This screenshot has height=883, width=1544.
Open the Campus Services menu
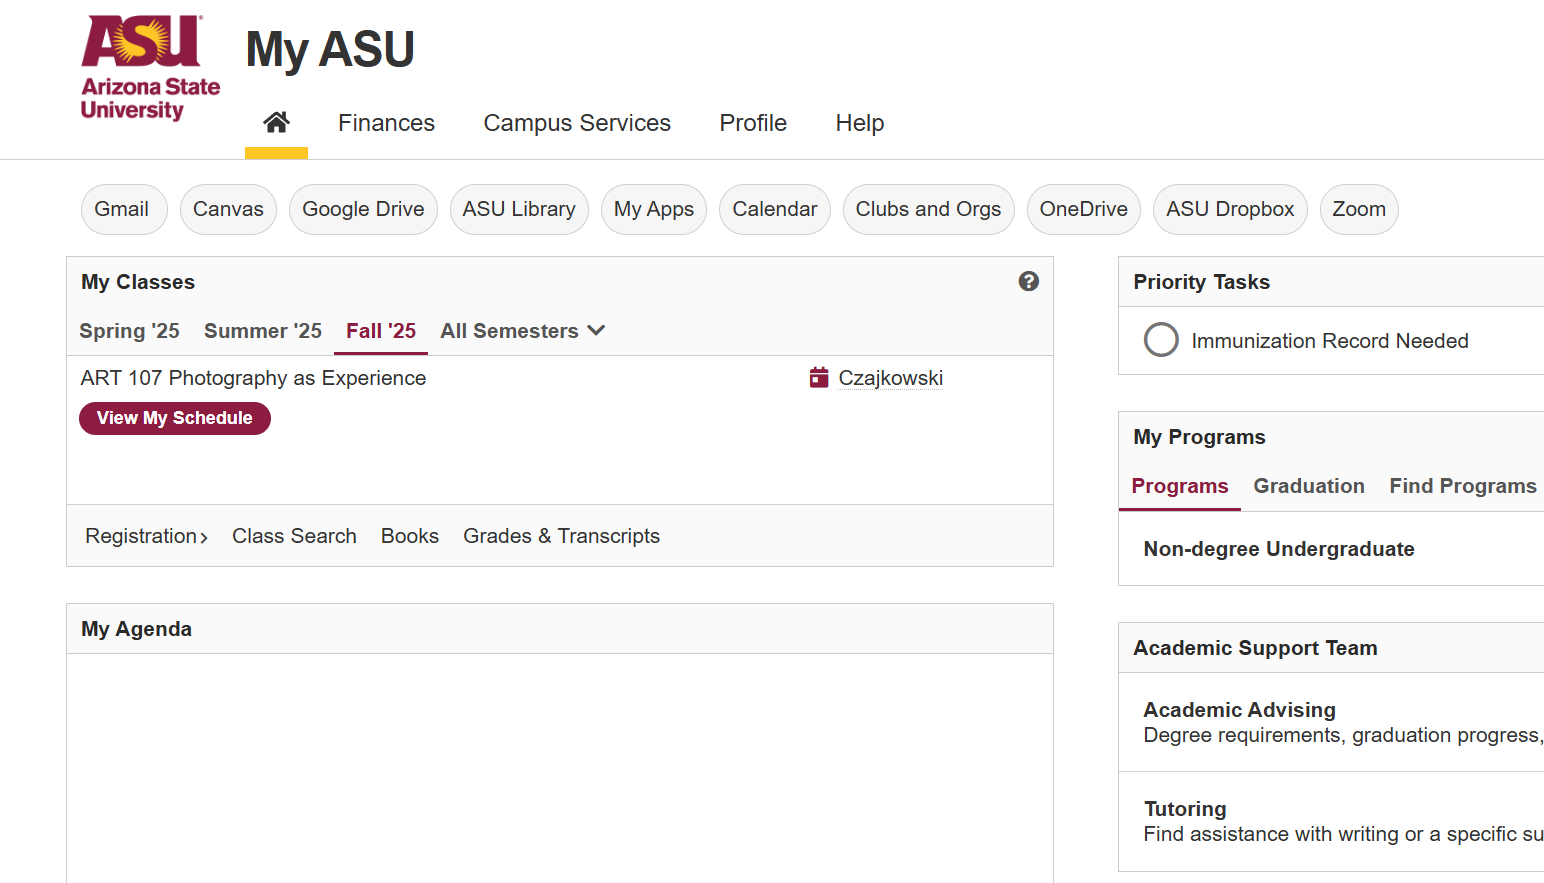[577, 123]
